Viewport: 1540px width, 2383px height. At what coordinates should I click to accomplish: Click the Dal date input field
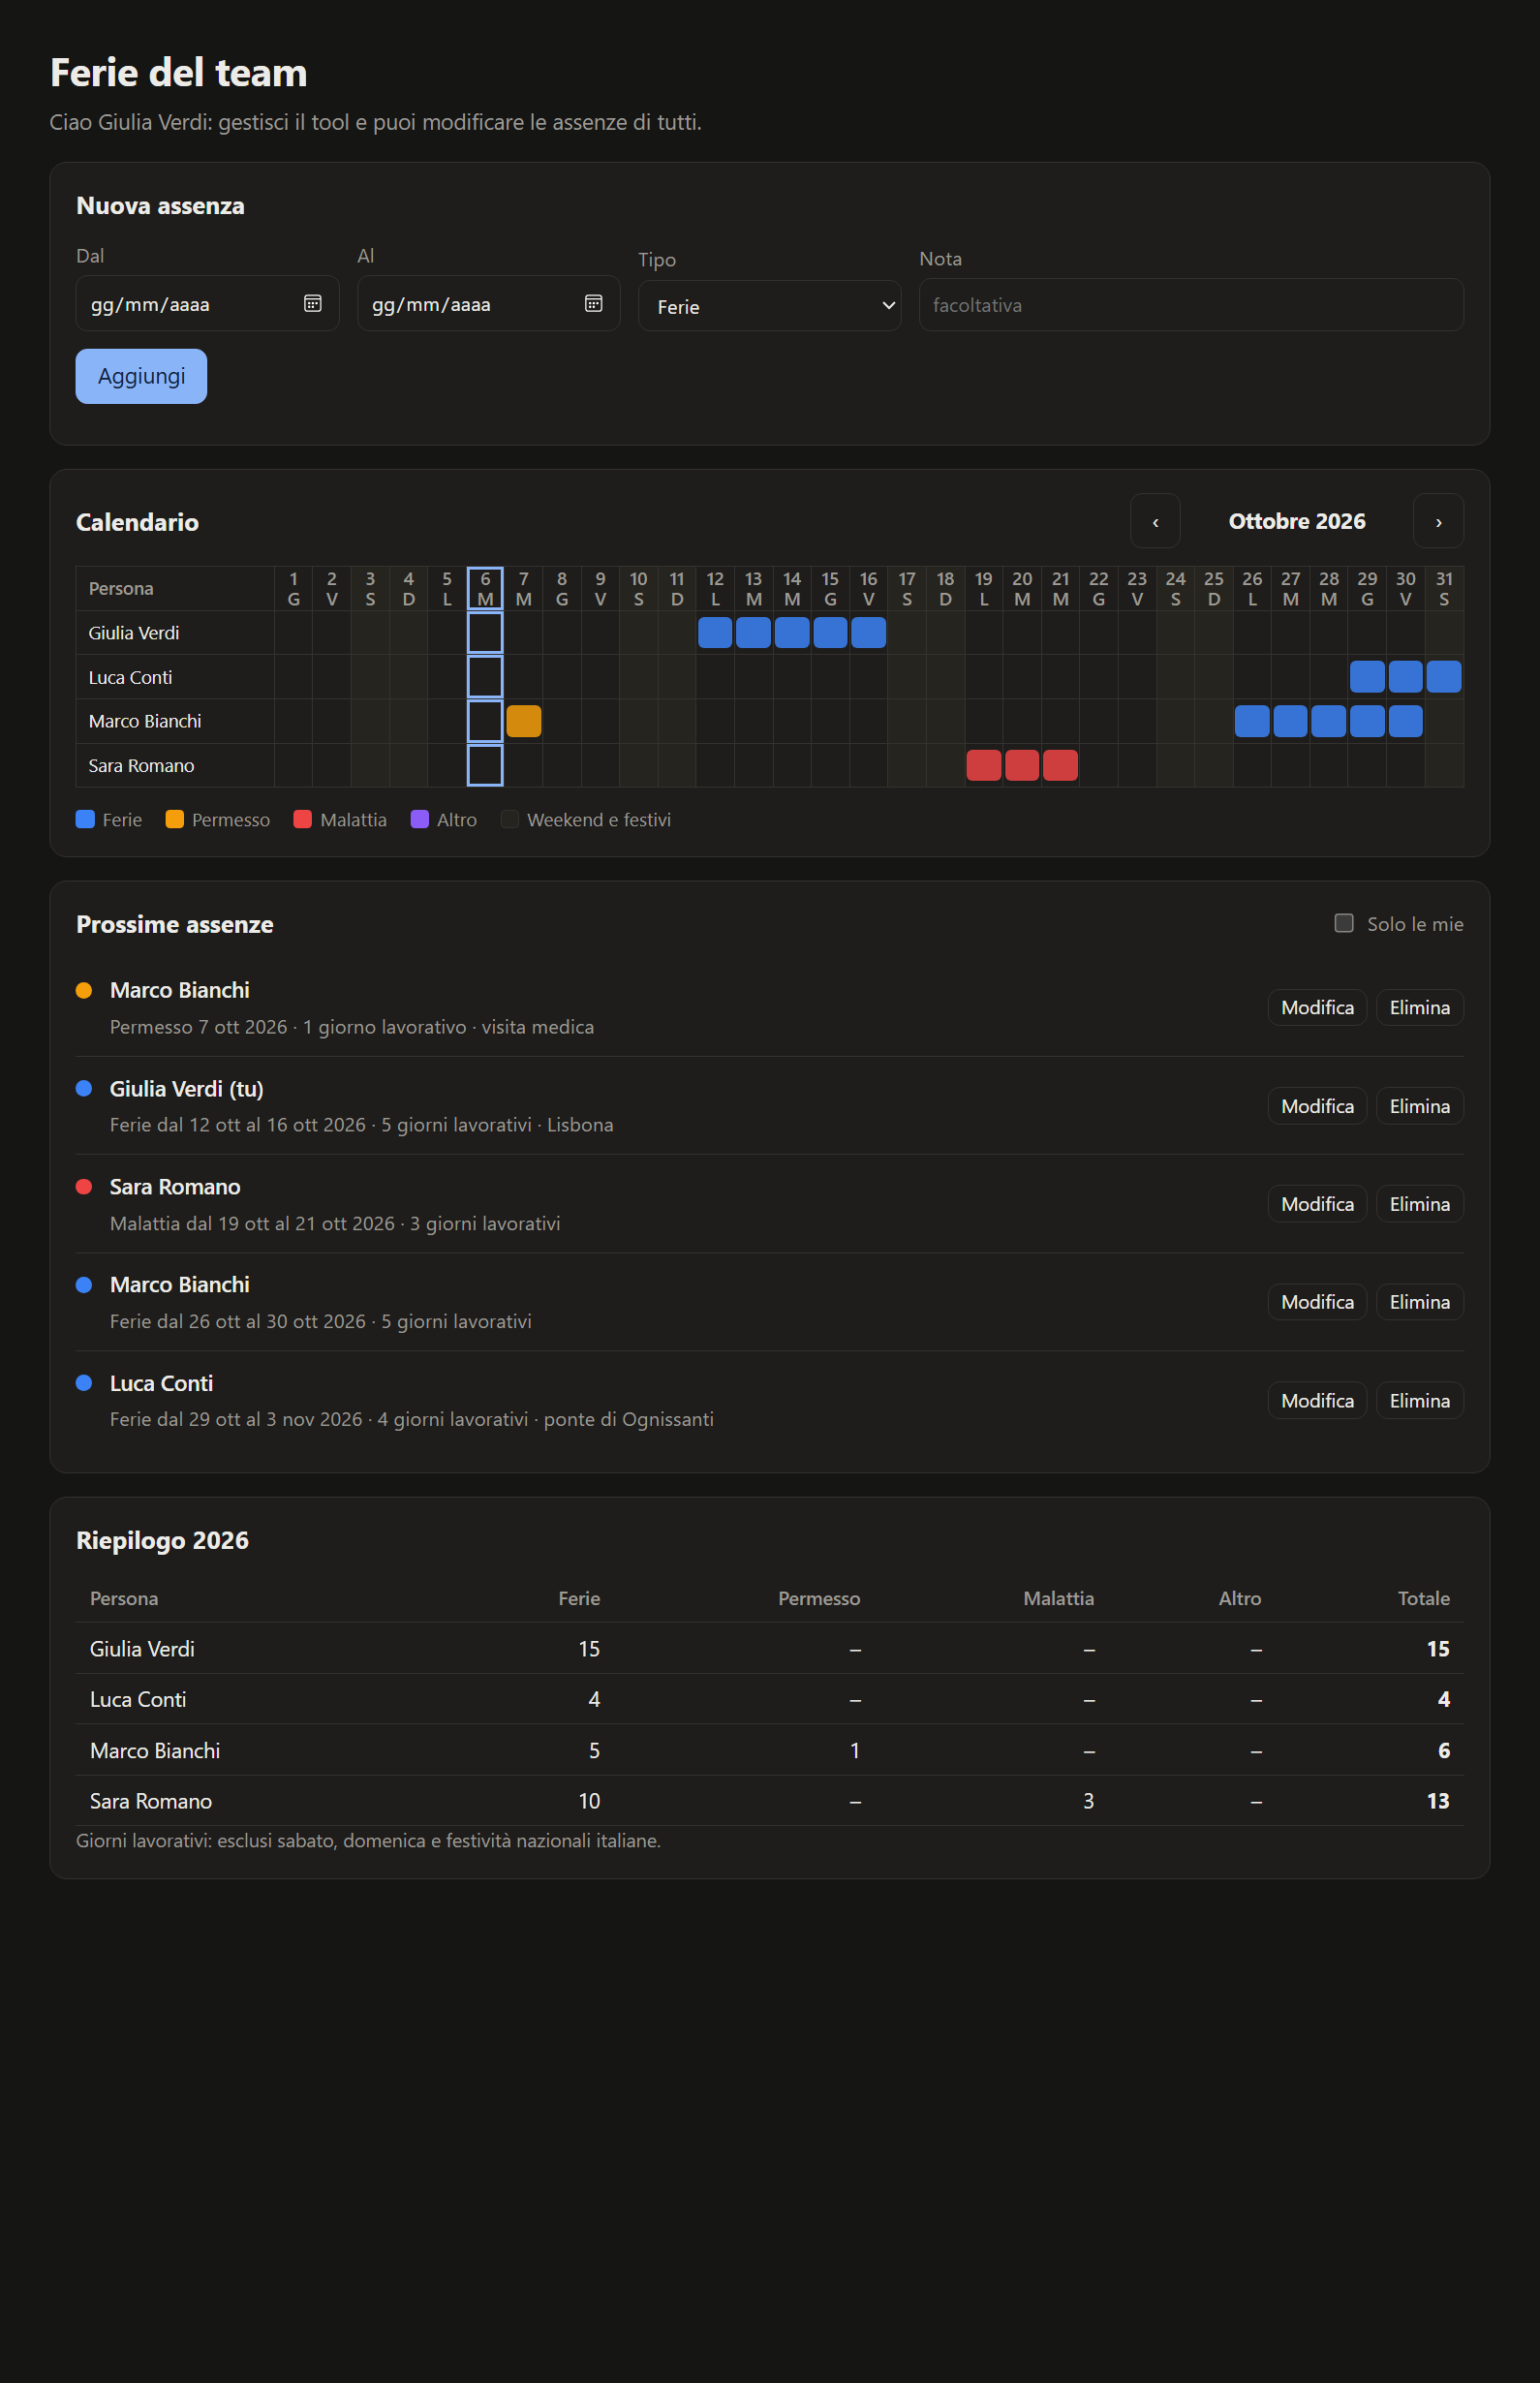(207, 303)
